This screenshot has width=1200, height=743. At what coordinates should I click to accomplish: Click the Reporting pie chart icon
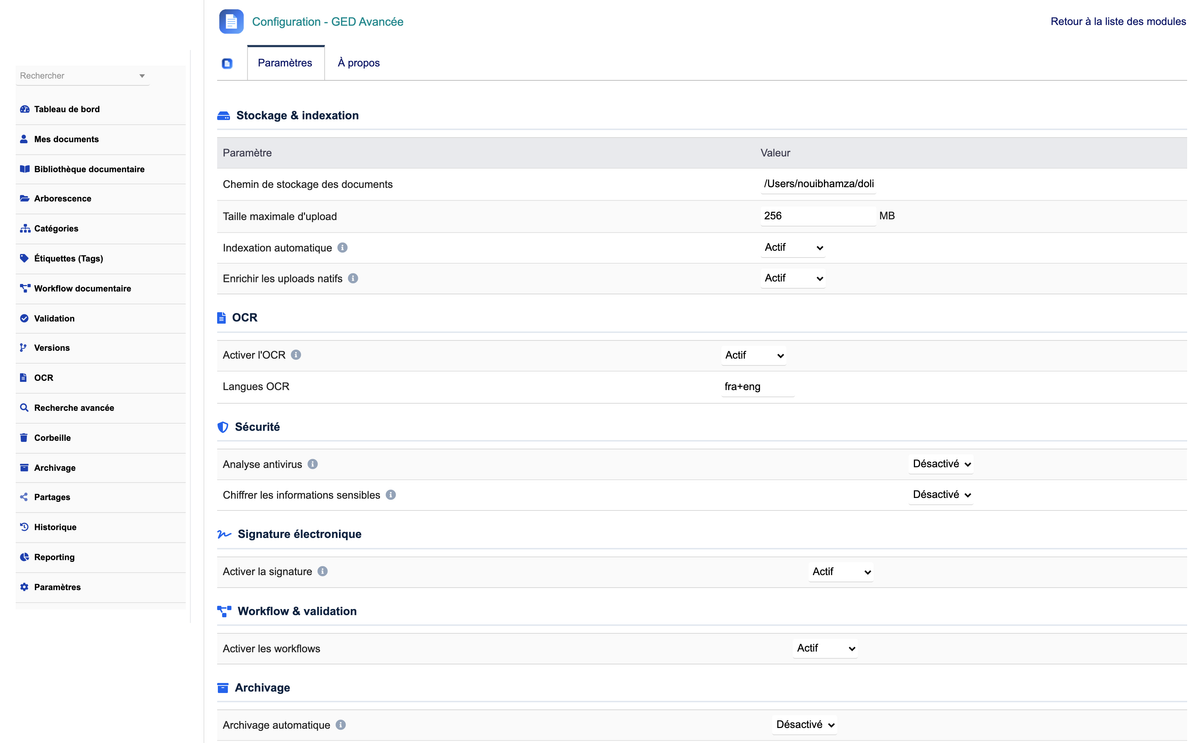(x=24, y=557)
